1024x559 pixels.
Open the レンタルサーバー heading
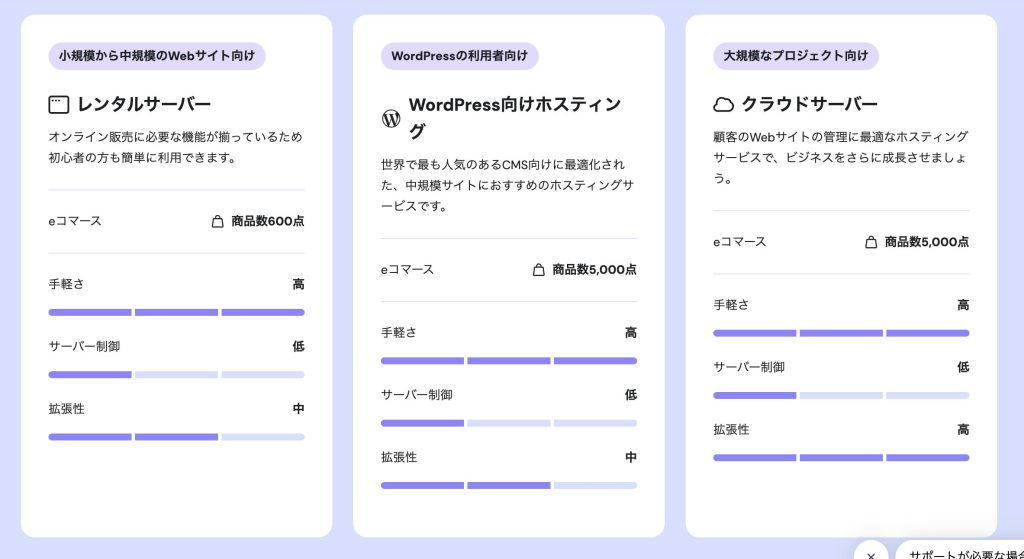[x=144, y=104]
